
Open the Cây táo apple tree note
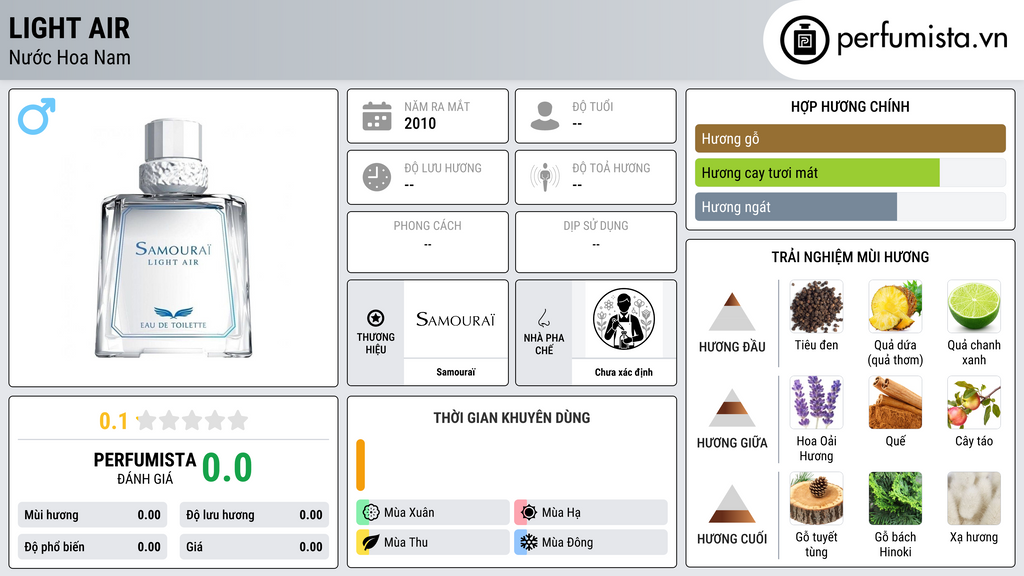point(974,402)
